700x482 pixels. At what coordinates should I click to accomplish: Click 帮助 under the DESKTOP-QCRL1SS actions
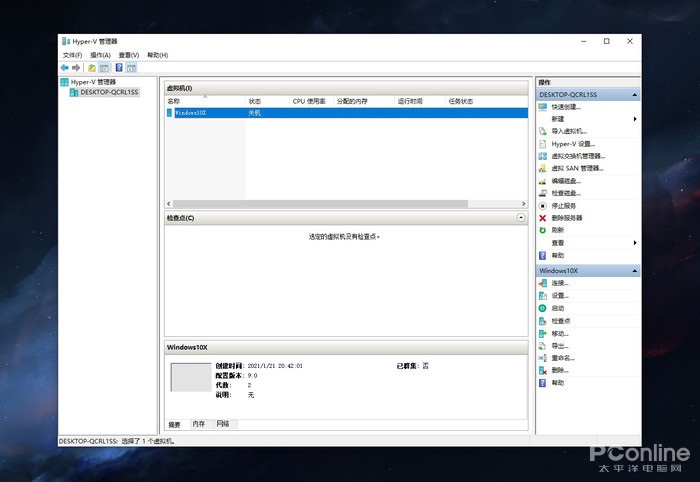pyautogui.click(x=558, y=255)
